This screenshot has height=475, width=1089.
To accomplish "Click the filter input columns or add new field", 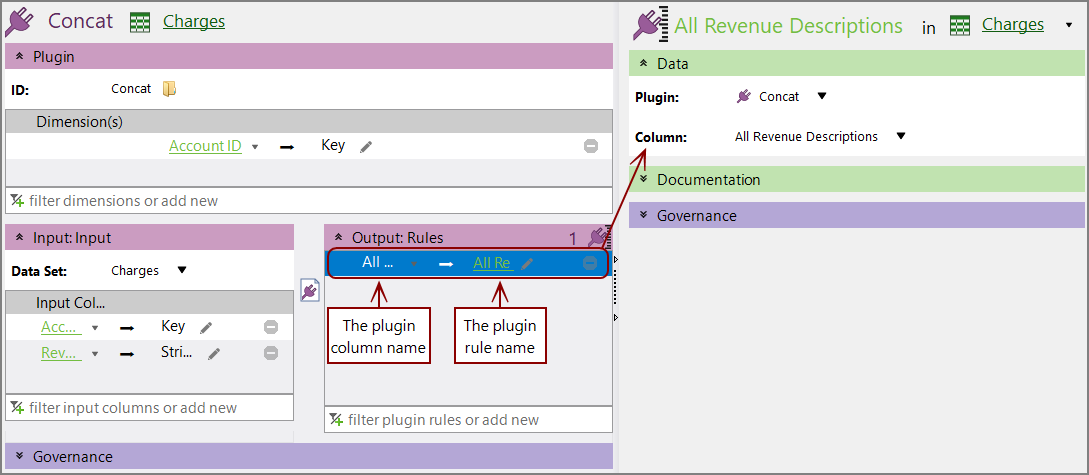I will (149, 408).
